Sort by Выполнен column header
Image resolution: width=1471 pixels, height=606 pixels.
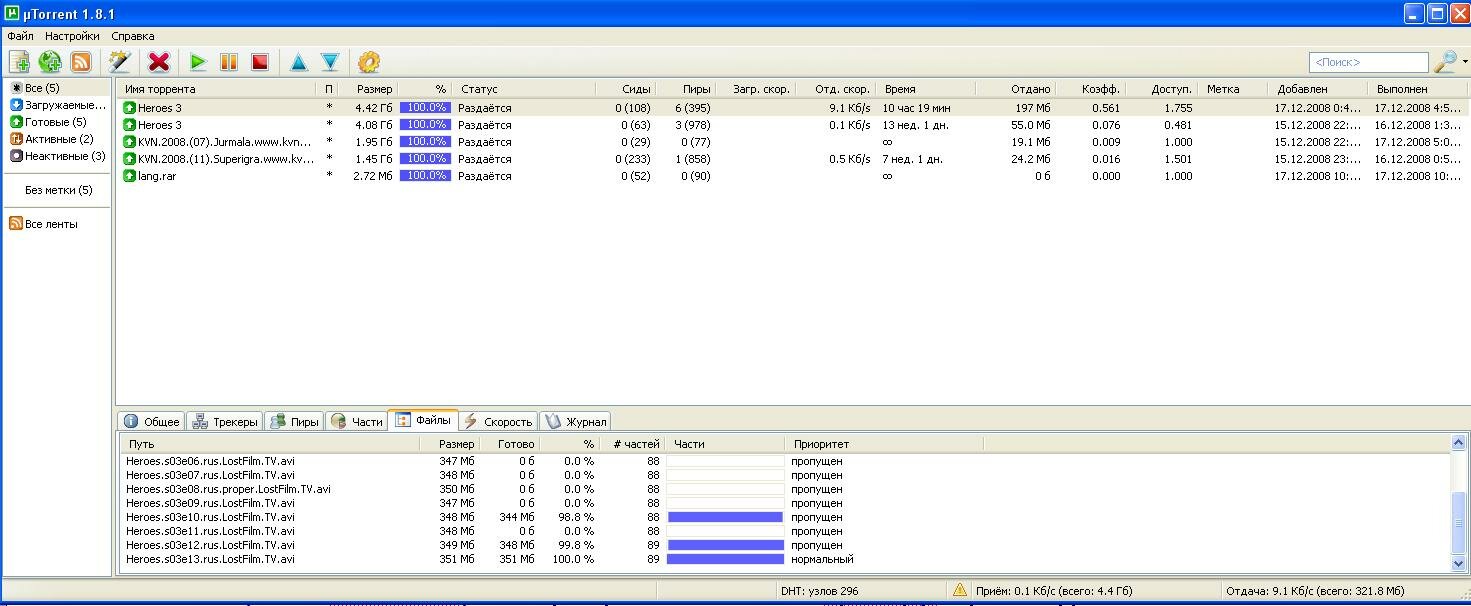coord(1417,89)
